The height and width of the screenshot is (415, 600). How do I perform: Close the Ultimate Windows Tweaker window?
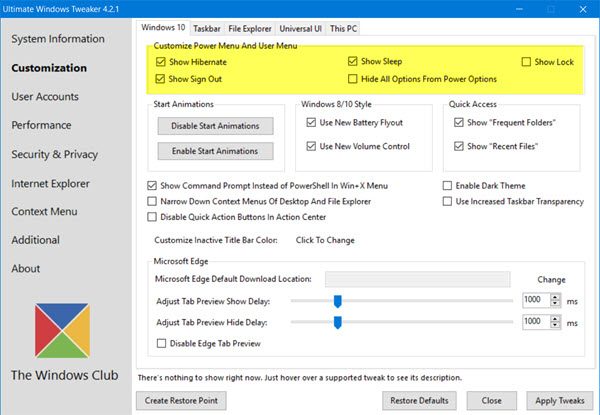tap(583, 9)
